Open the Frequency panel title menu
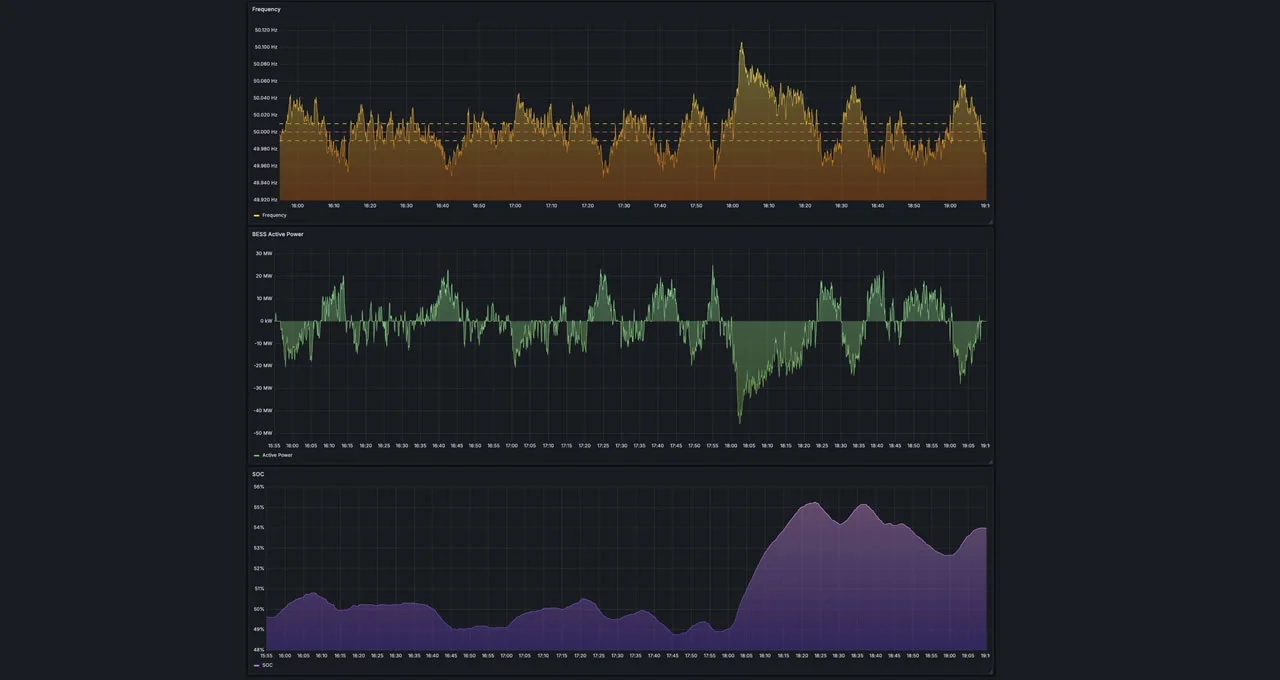Screen dimensions: 1280x680 266,9
